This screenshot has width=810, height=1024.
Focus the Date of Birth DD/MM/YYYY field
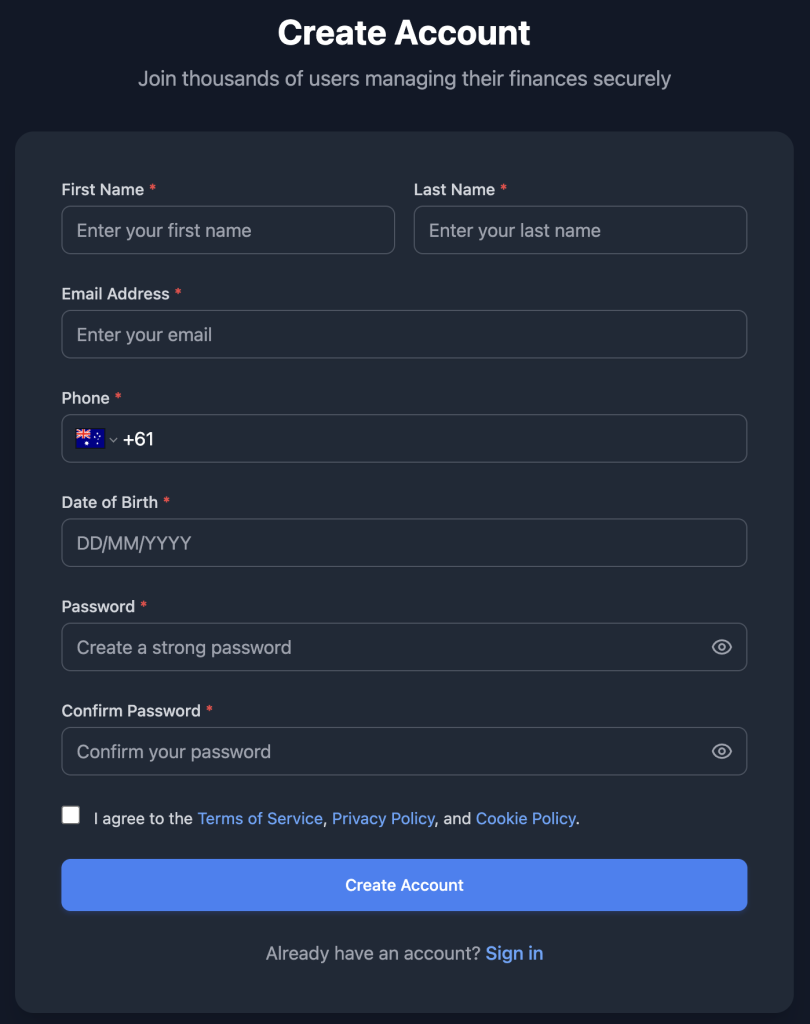pos(404,543)
